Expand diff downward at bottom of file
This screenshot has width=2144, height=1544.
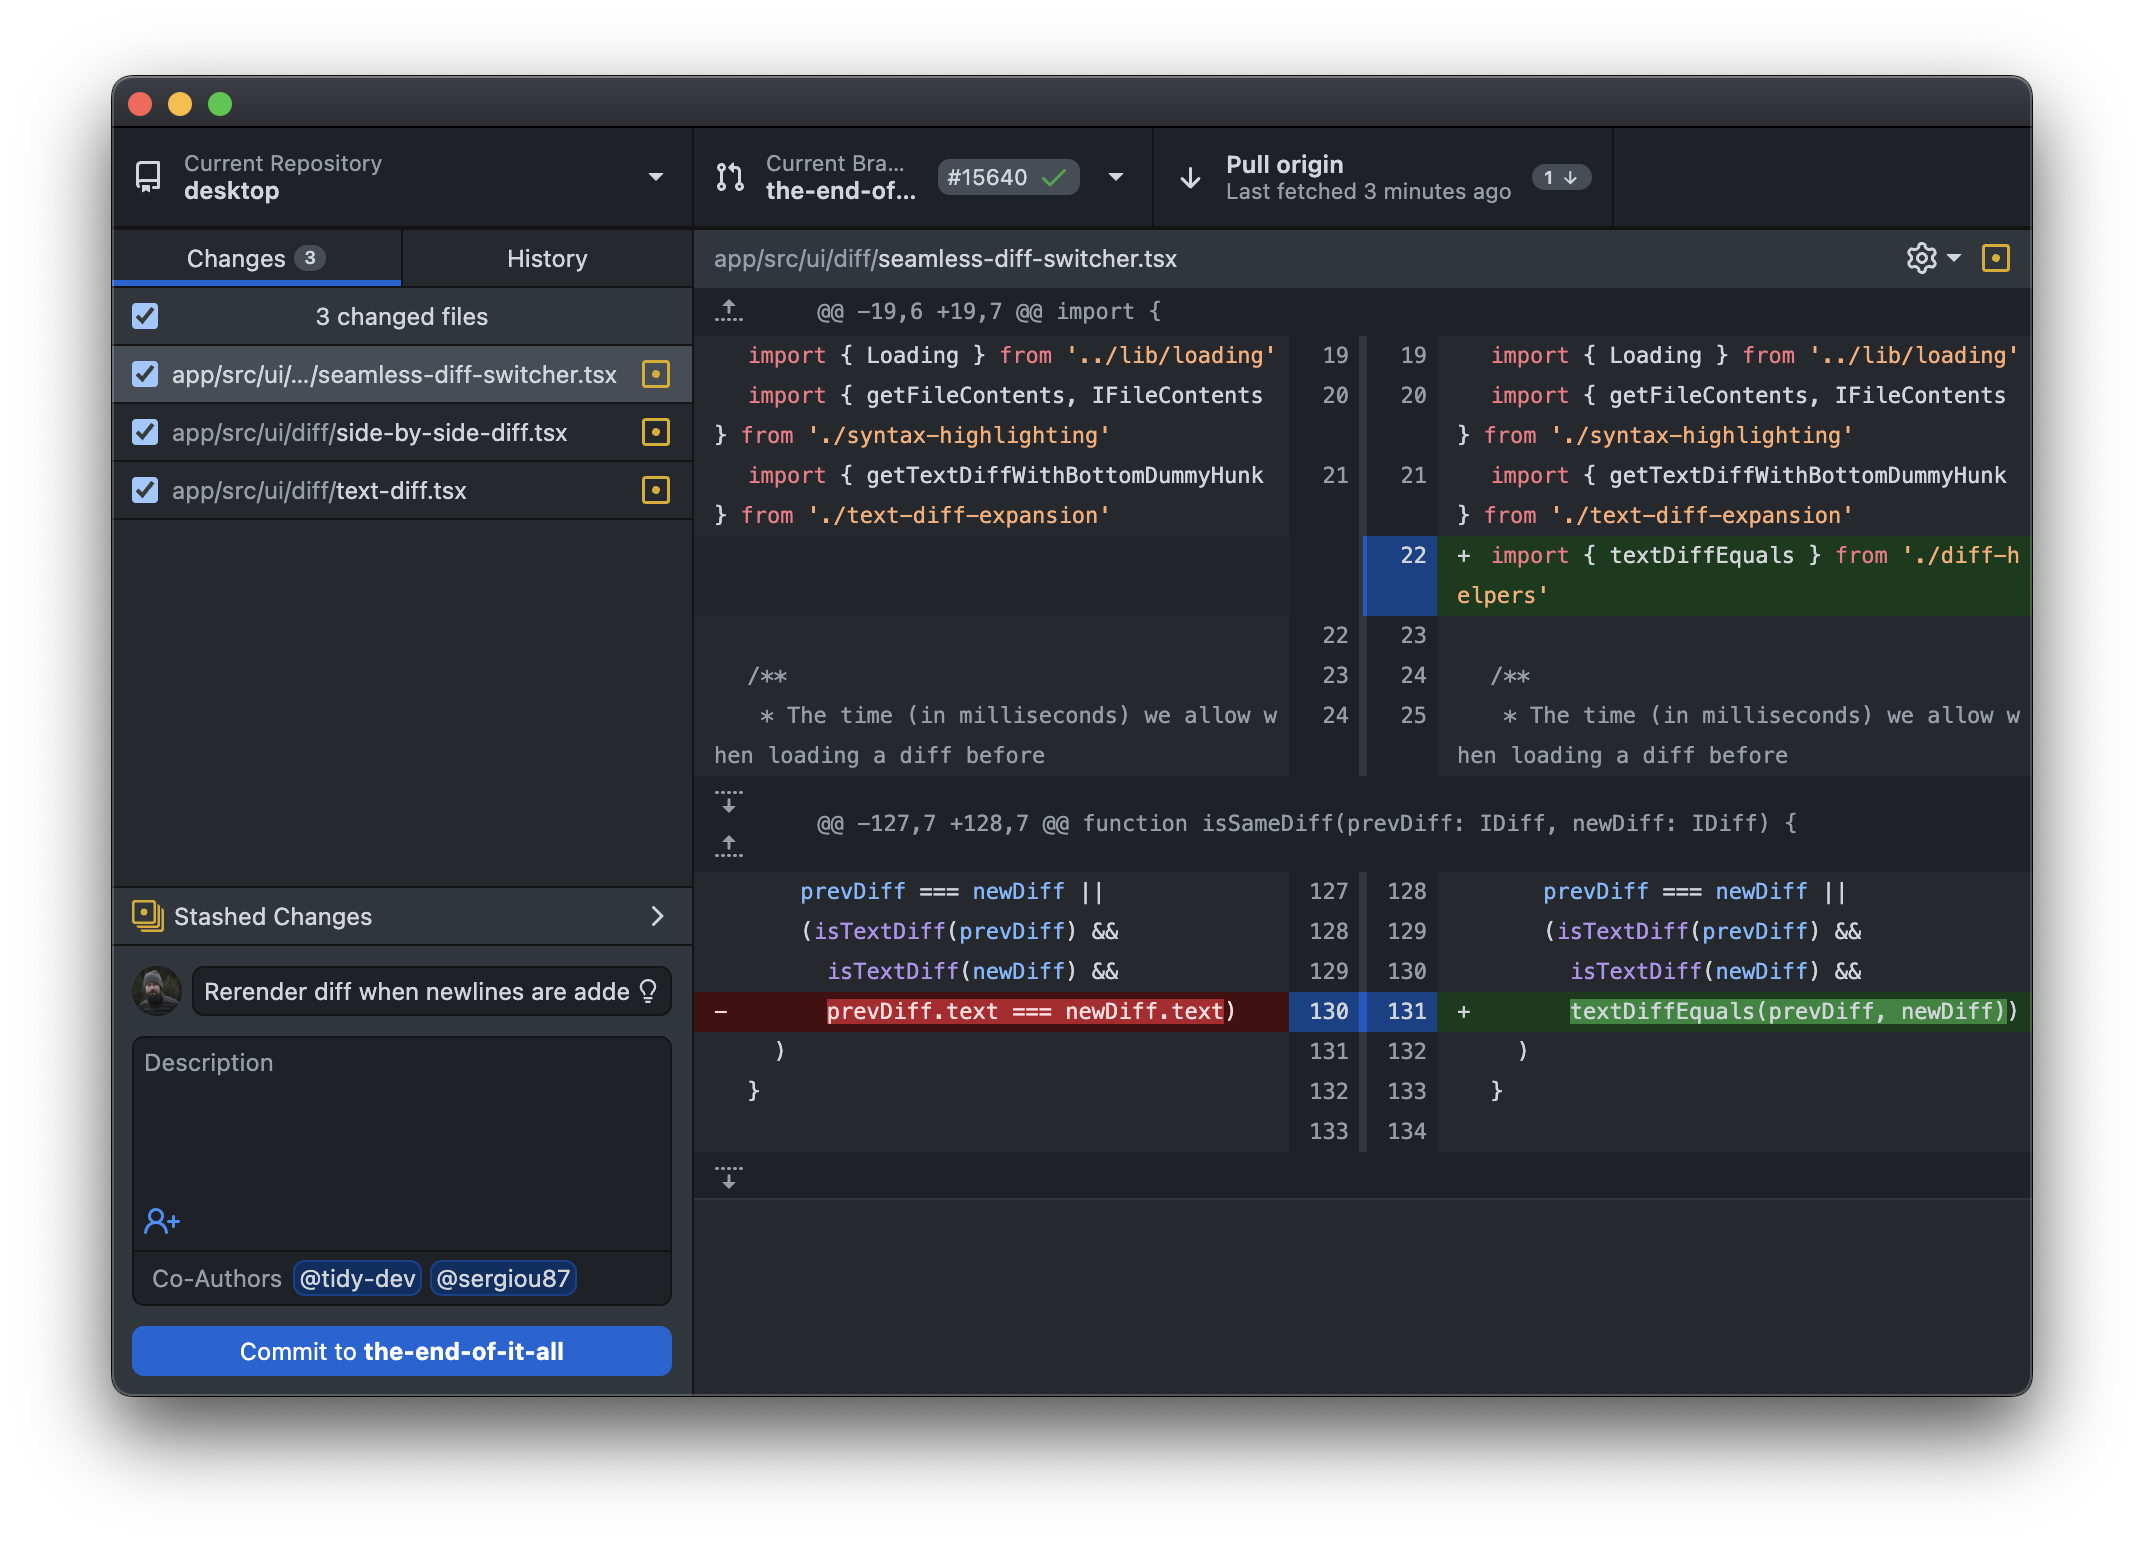pos(729,1176)
